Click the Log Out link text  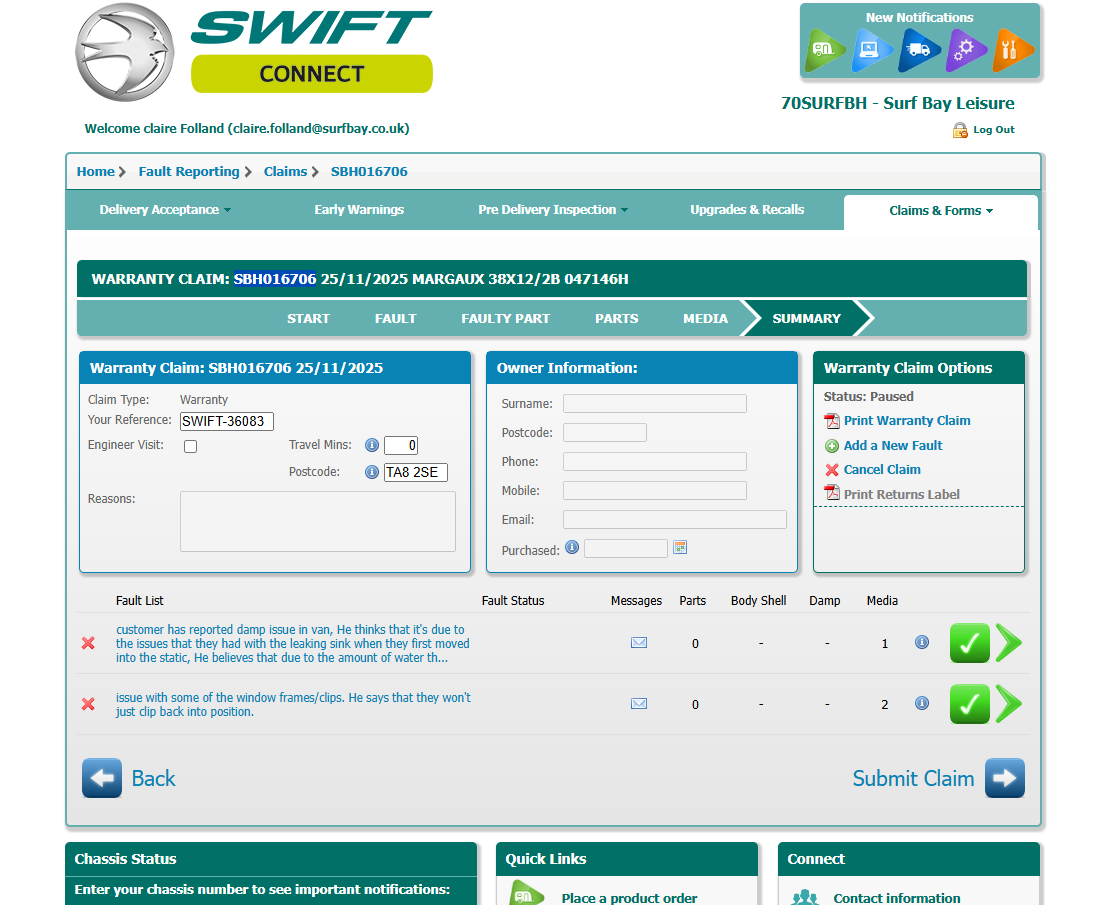[994, 130]
